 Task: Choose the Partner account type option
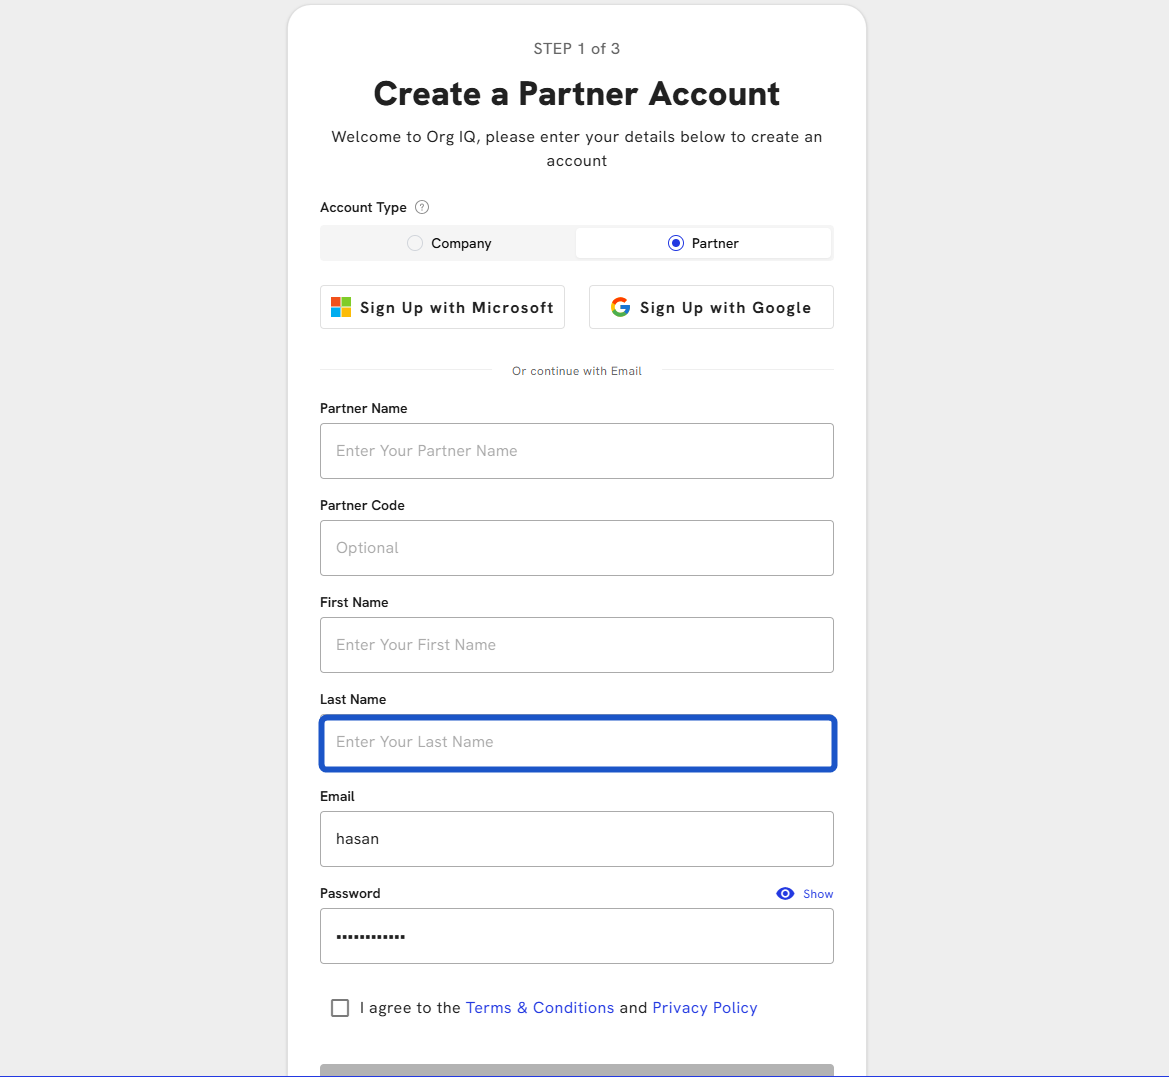tap(676, 243)
